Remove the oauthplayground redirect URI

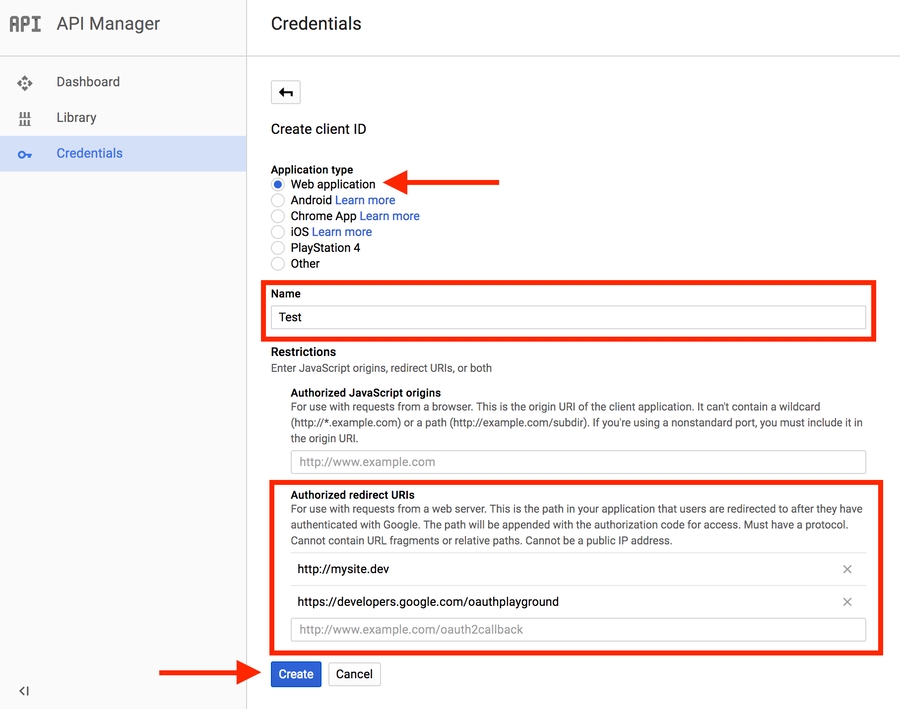(847, 602)
